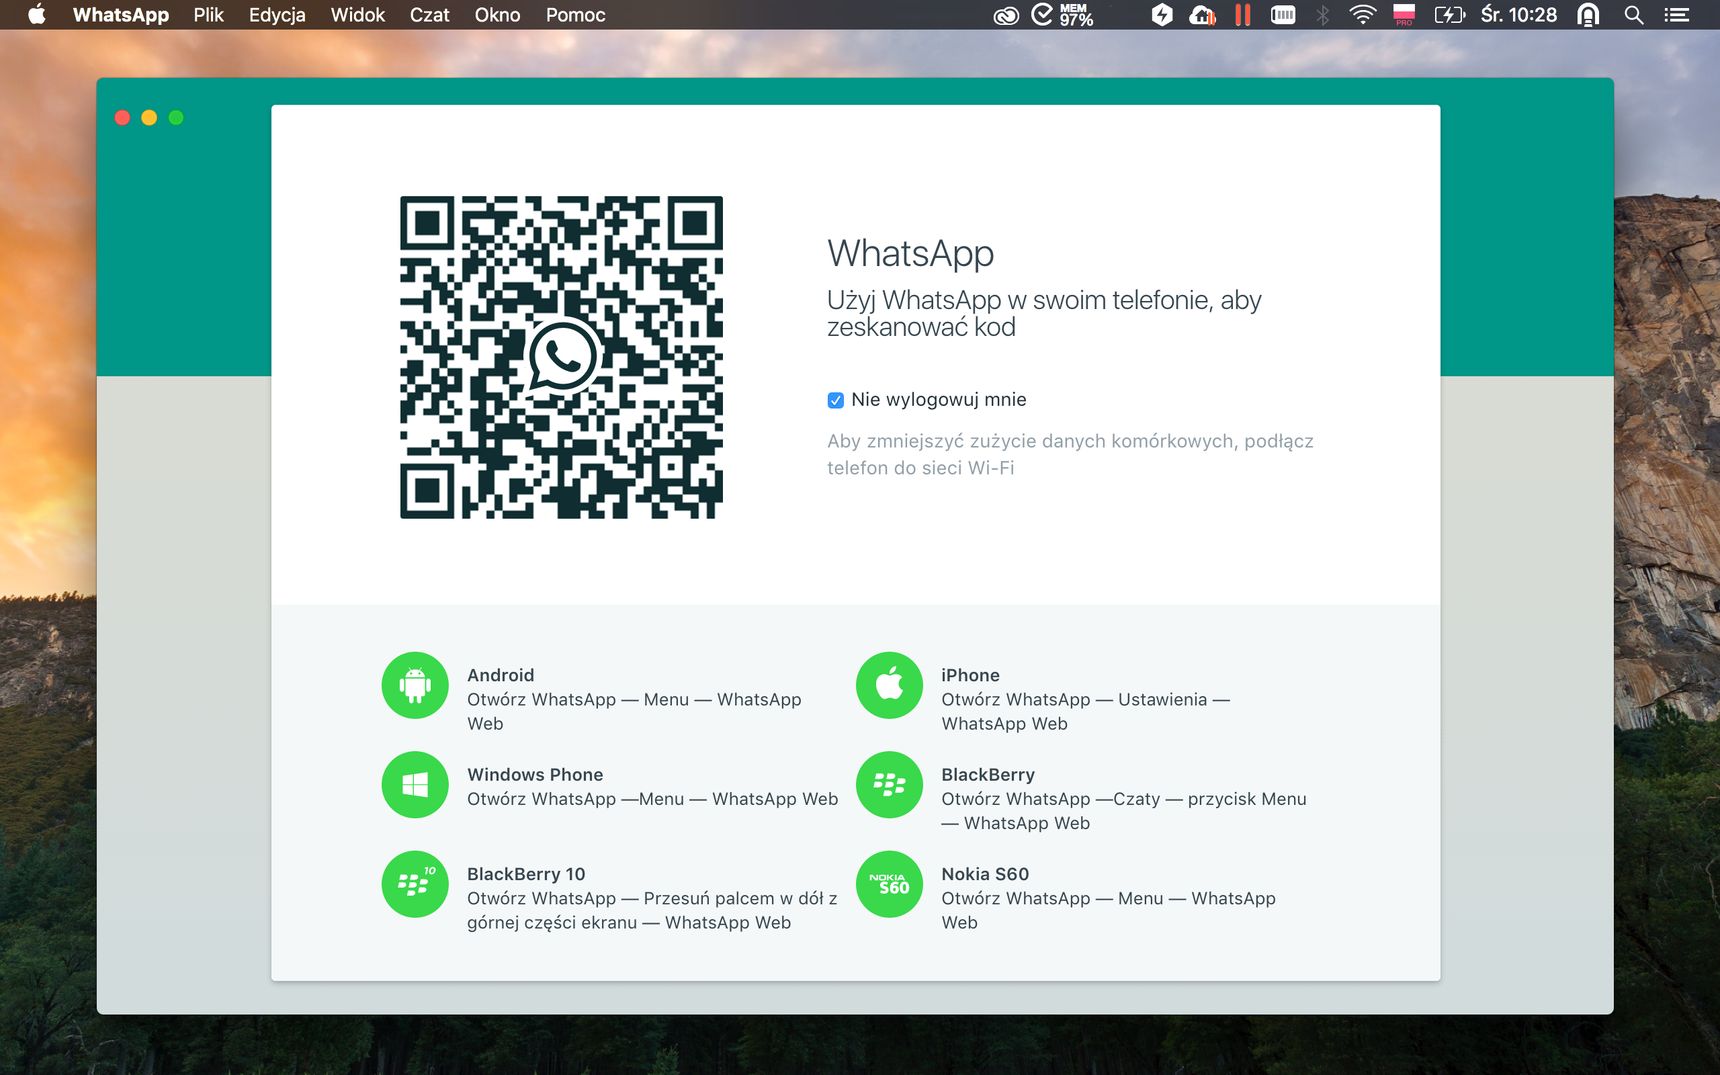
Task: Click the Nie wylogowuj mnie label
Action: click(939, 400)
